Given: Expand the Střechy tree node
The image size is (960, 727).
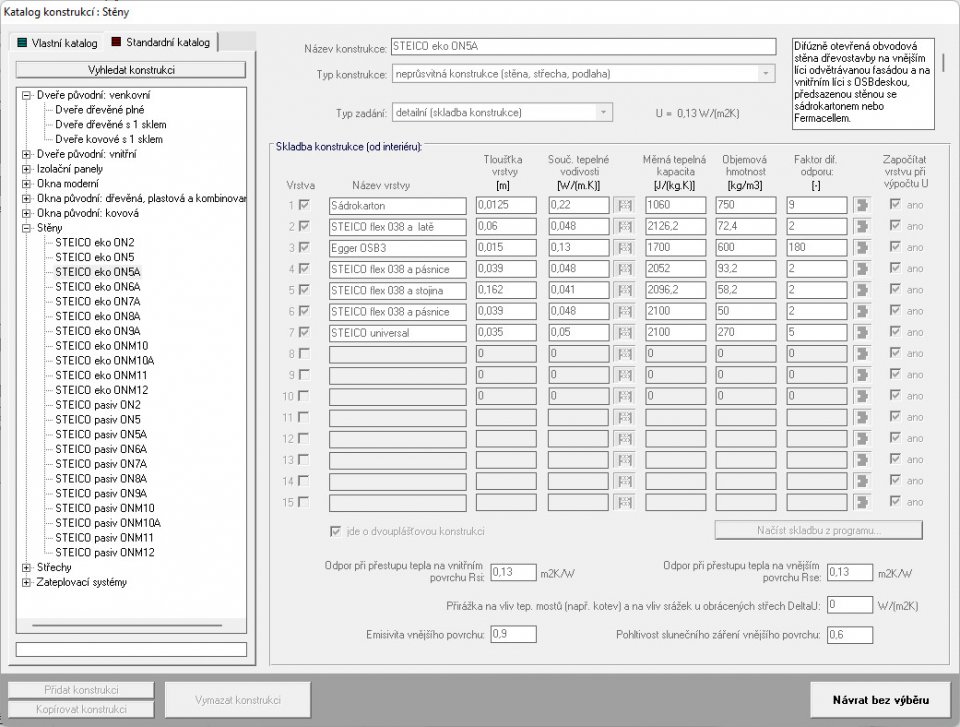Looking at the screenshot, I should point(26,567).
